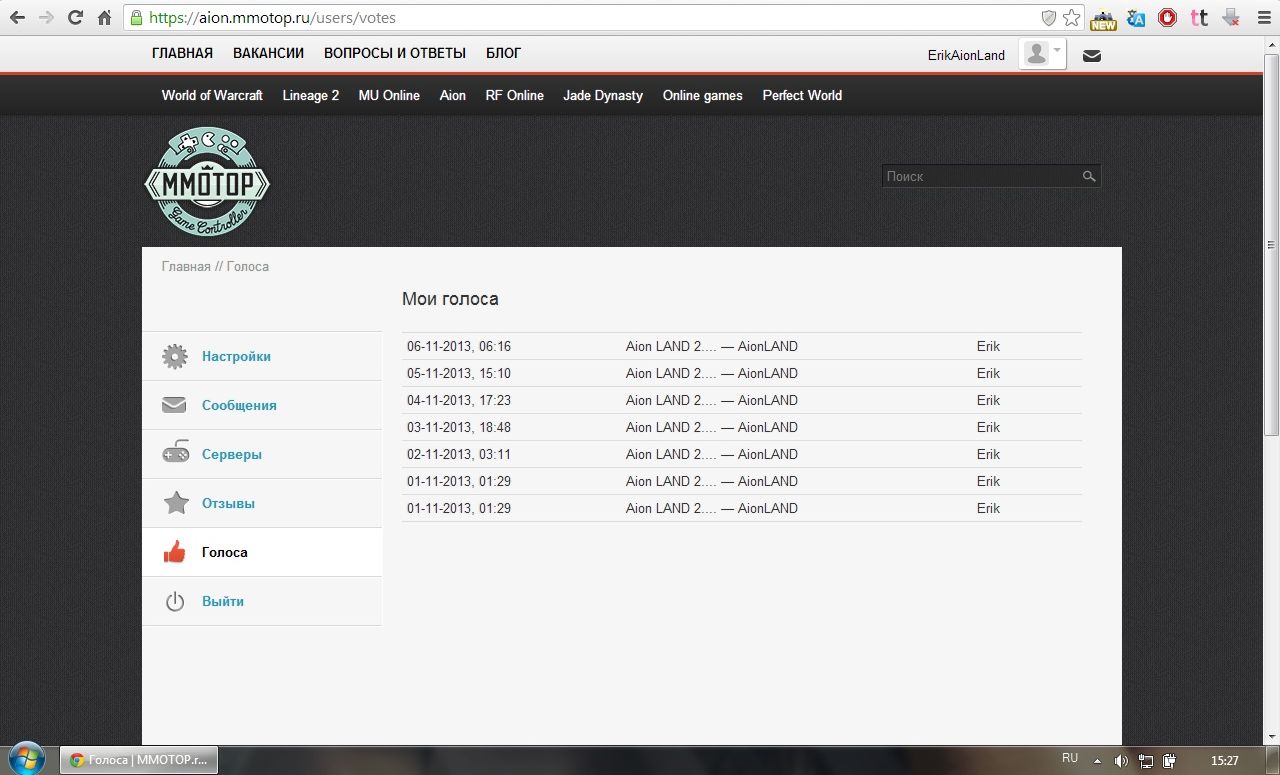Image resolution: width=1280 pixels, height=775 pixels.
Task: Open the Голоса sidebar item
Action: tap(225, 552)
